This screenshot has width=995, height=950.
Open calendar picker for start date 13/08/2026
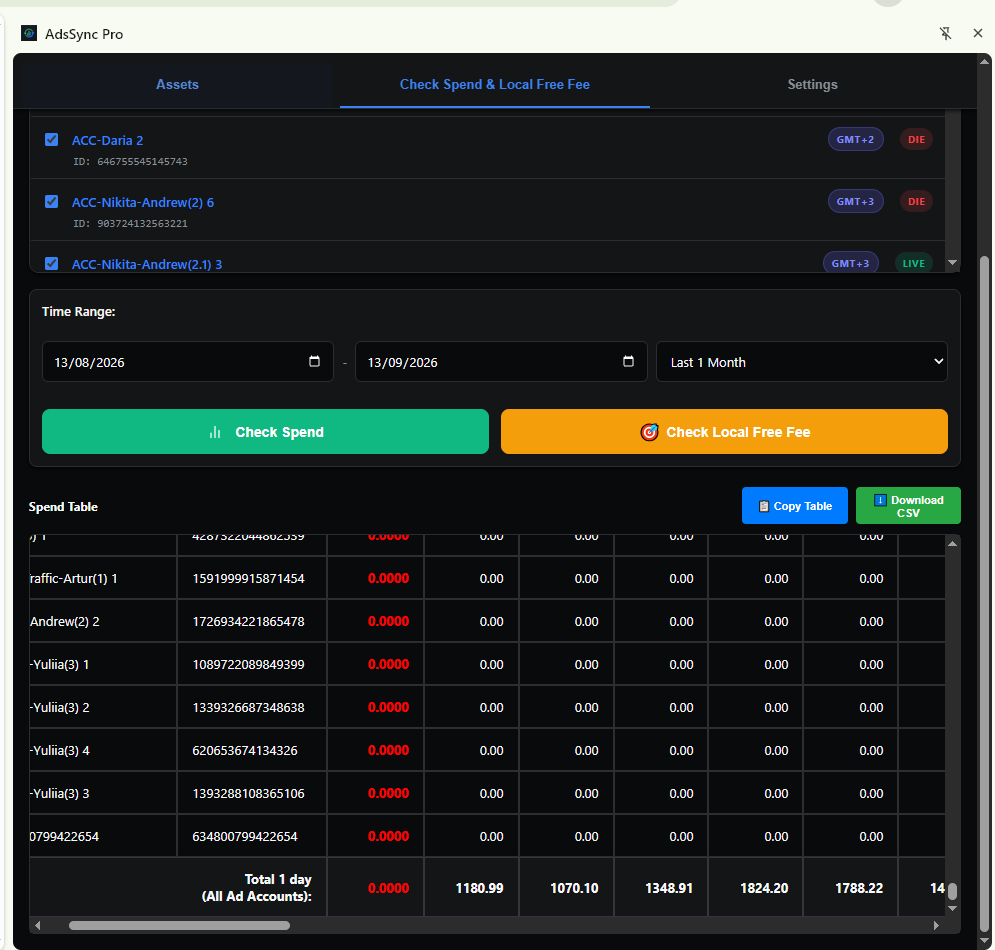click(x=314, y=361)
